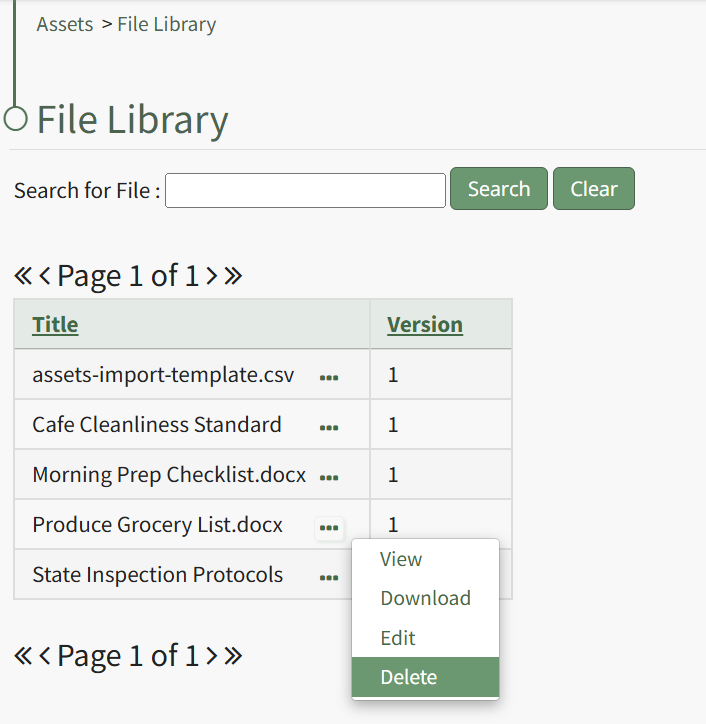The image size is (706, 724).
Task: Jump to first page in bottom pagination
Action: point(23,656)
